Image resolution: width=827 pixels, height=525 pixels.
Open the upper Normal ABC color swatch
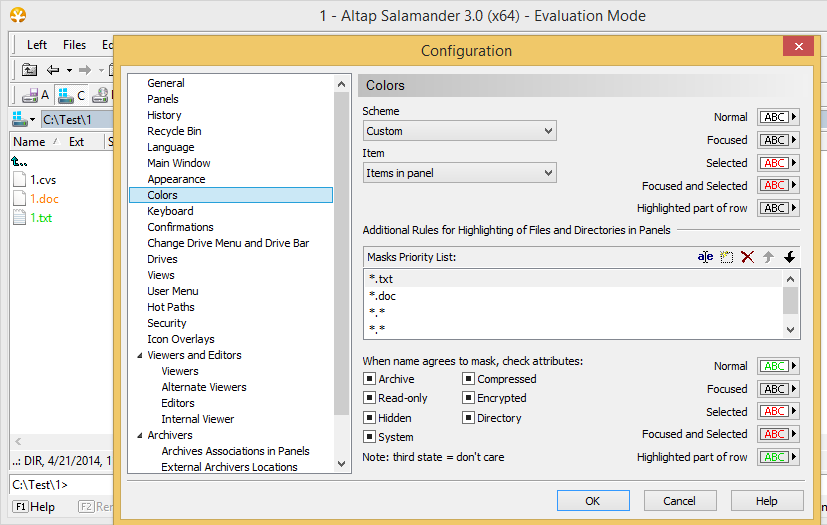tap(778, 117)
